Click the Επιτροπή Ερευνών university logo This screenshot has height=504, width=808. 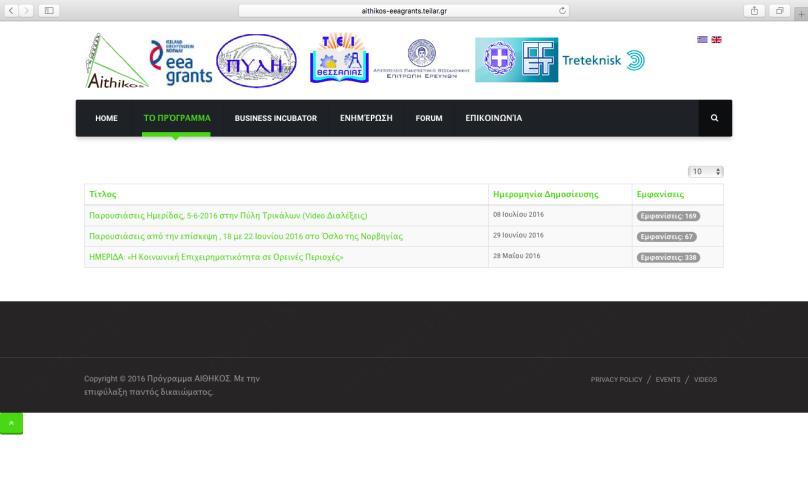pos(422,59)
